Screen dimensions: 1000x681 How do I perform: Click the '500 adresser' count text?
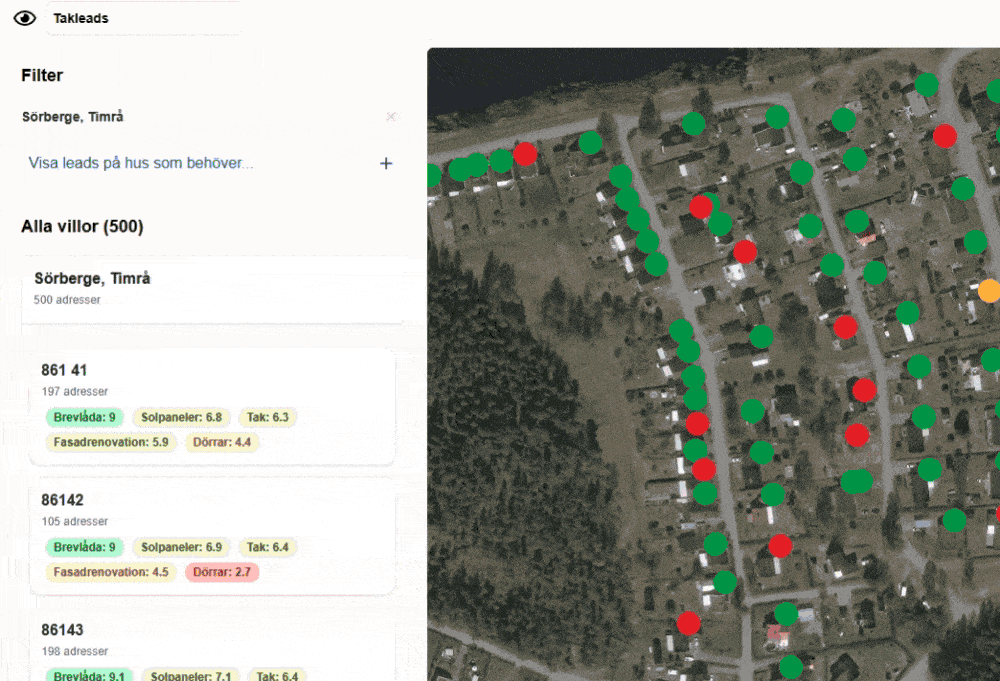point(67,300)
